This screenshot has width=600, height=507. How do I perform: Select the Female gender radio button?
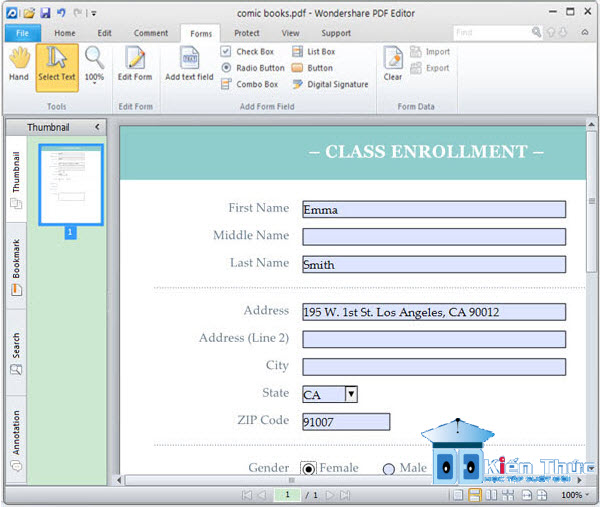point(308,468)
